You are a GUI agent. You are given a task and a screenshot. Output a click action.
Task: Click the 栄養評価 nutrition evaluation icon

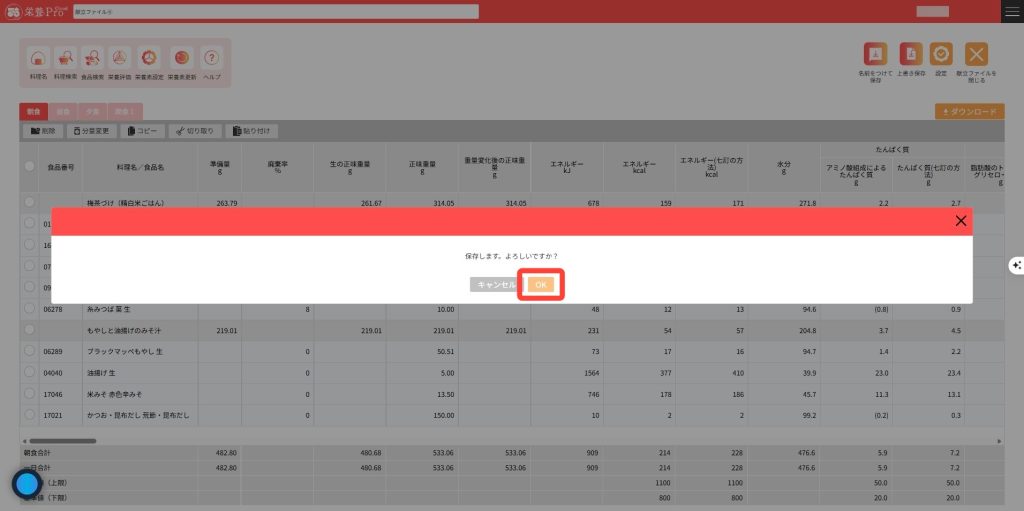click(120, 60)
